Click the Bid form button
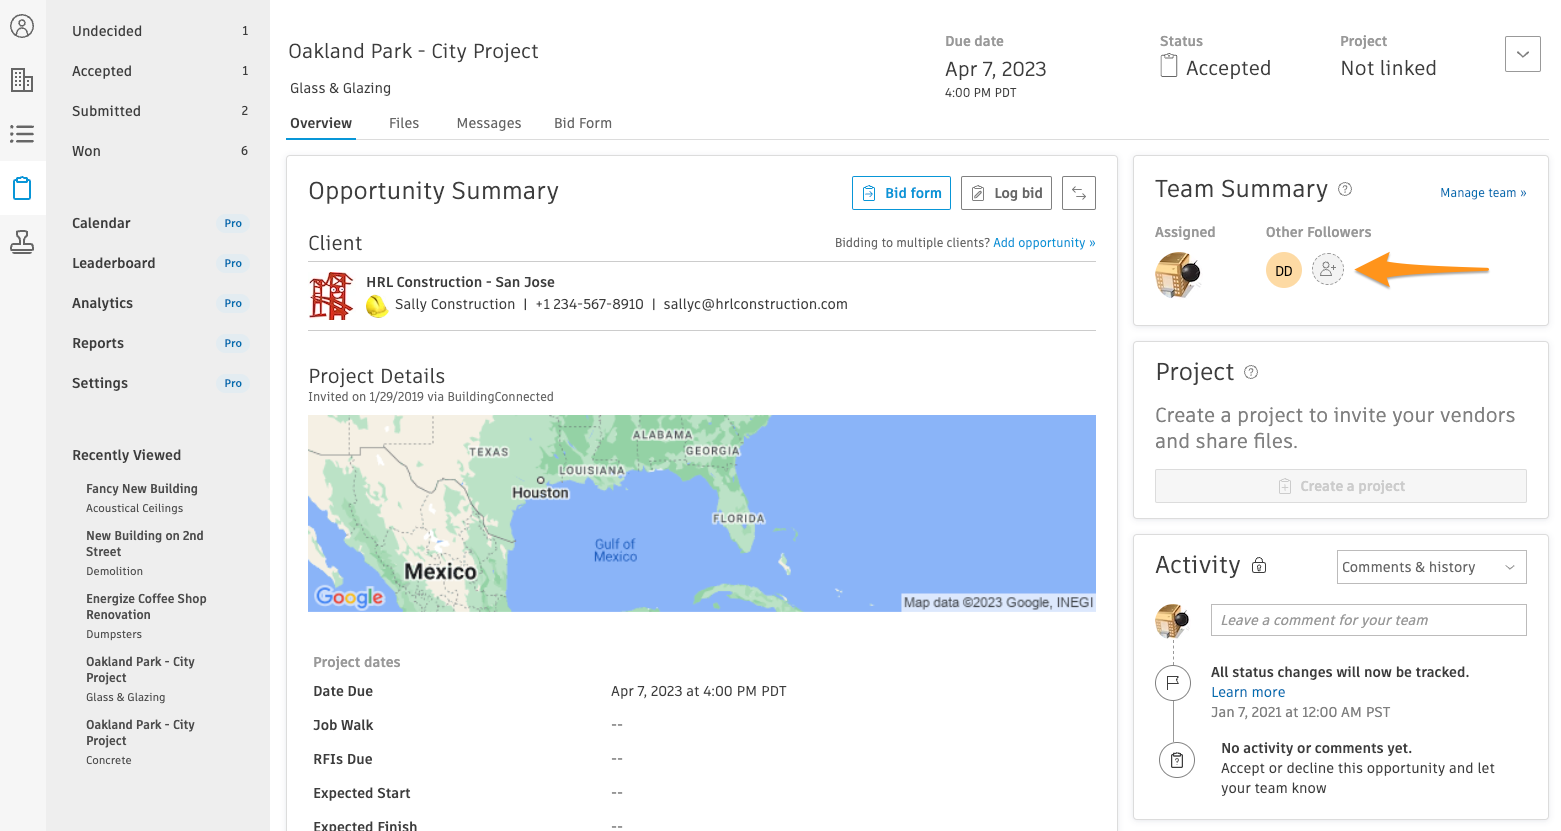 901,193
